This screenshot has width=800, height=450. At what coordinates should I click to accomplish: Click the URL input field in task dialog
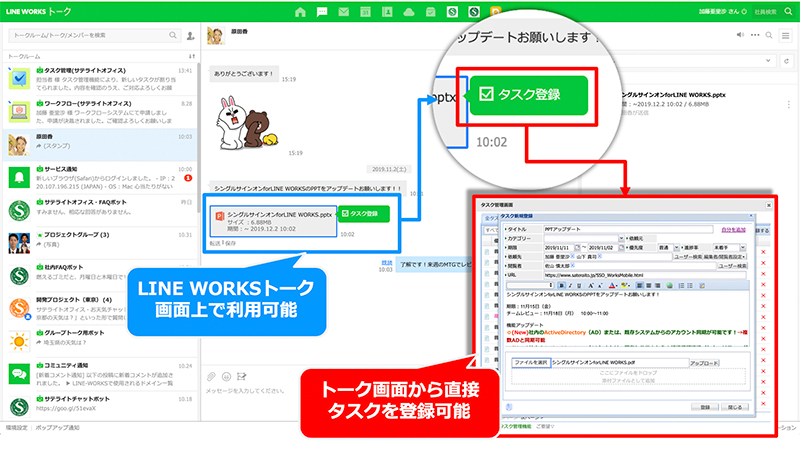(x=645, y=275)
